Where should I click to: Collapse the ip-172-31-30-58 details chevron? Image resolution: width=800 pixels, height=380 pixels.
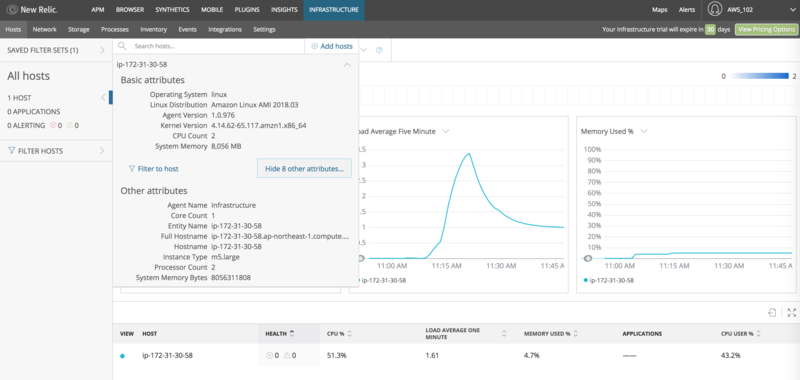347,65
